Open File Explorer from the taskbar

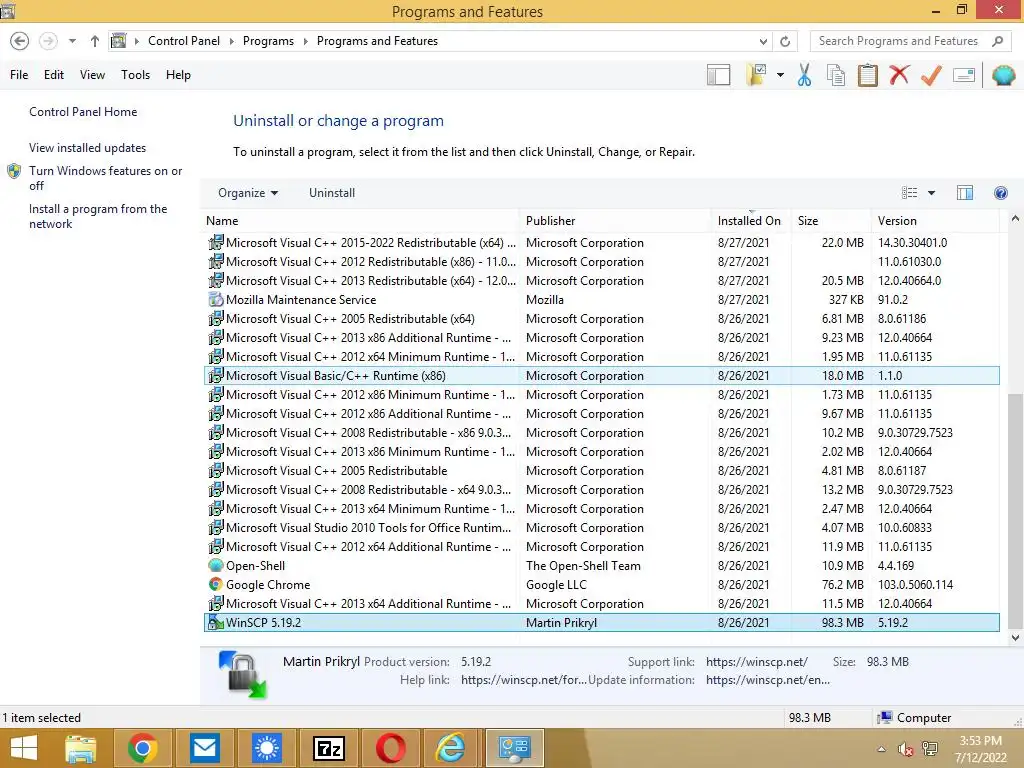click(x=80, y=748)
